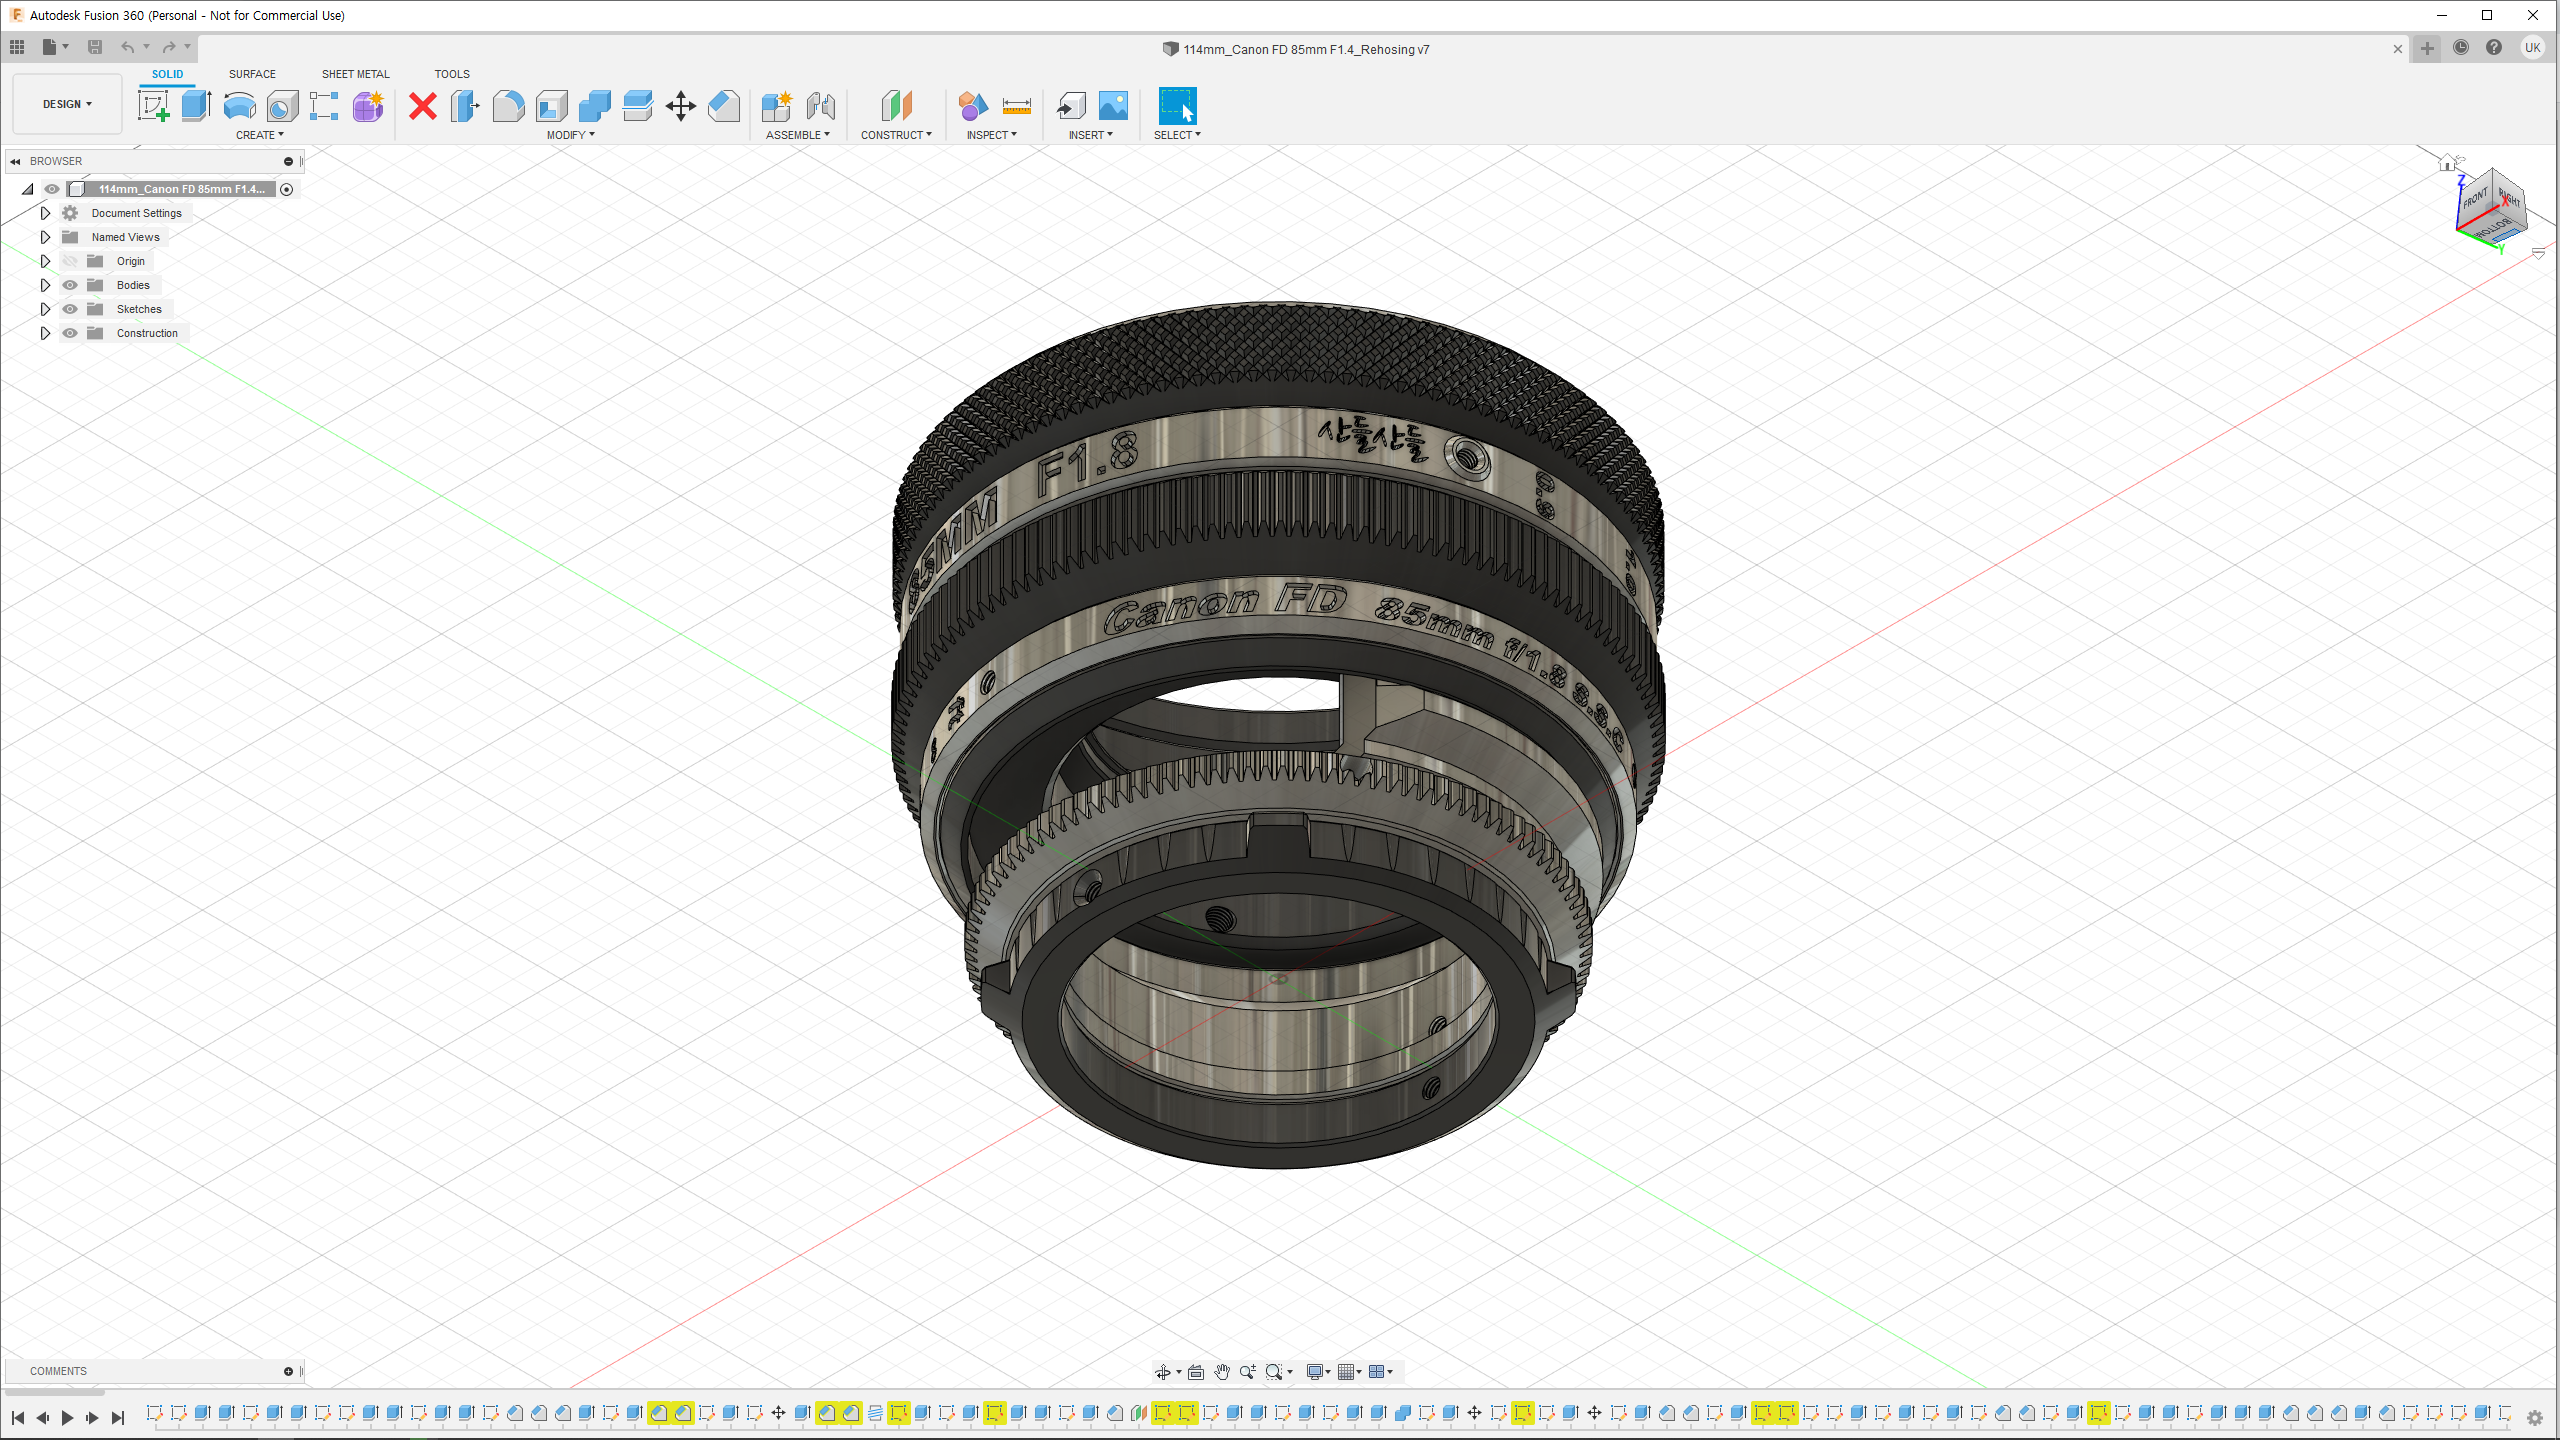Viewport: 2560px width, 1440px height.
Task: Click the Fillet tool icon
Action: 508,105
